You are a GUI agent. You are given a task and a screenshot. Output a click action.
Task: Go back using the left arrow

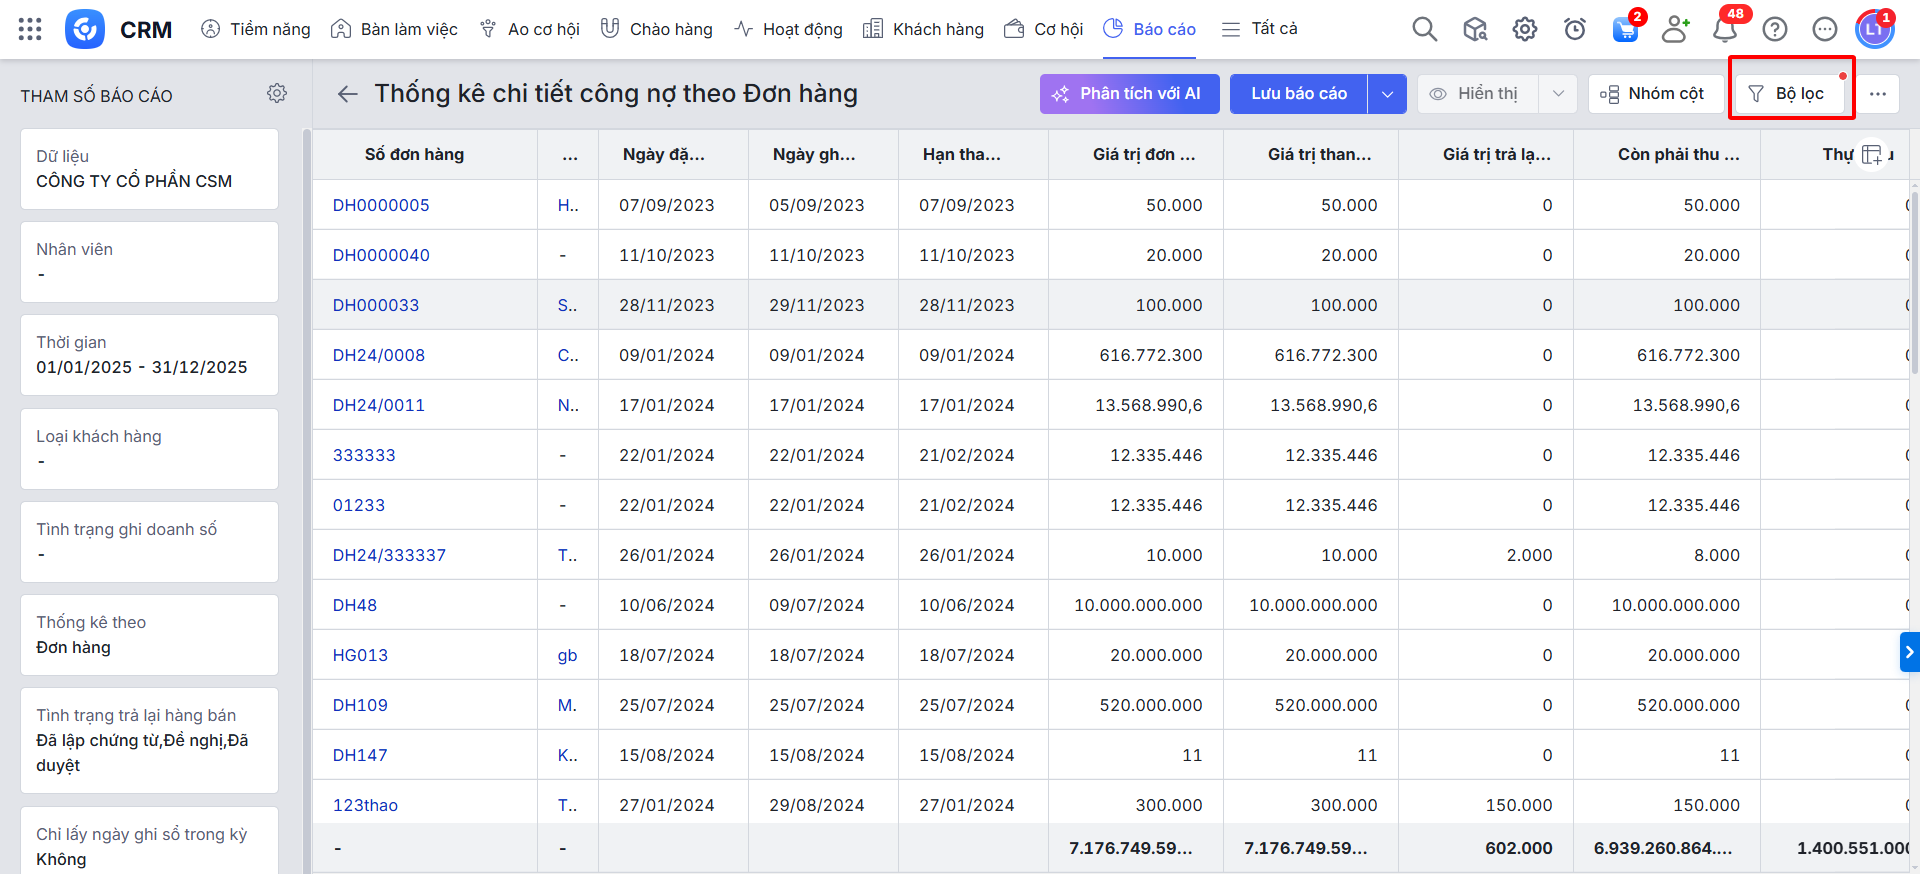click(347, 94)
